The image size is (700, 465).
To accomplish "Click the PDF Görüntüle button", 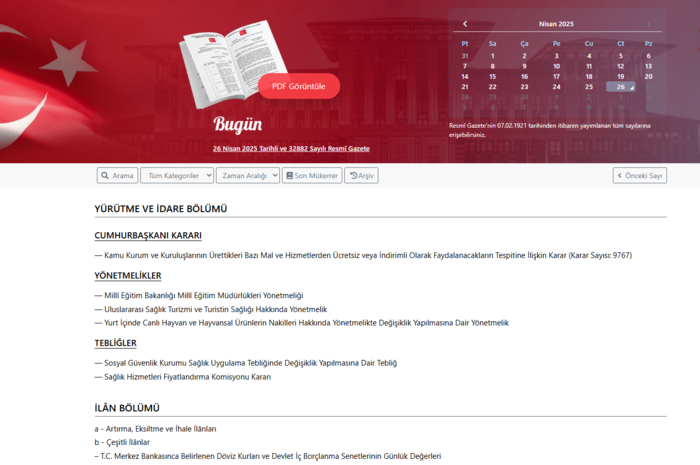I will (x=299, y=86).
